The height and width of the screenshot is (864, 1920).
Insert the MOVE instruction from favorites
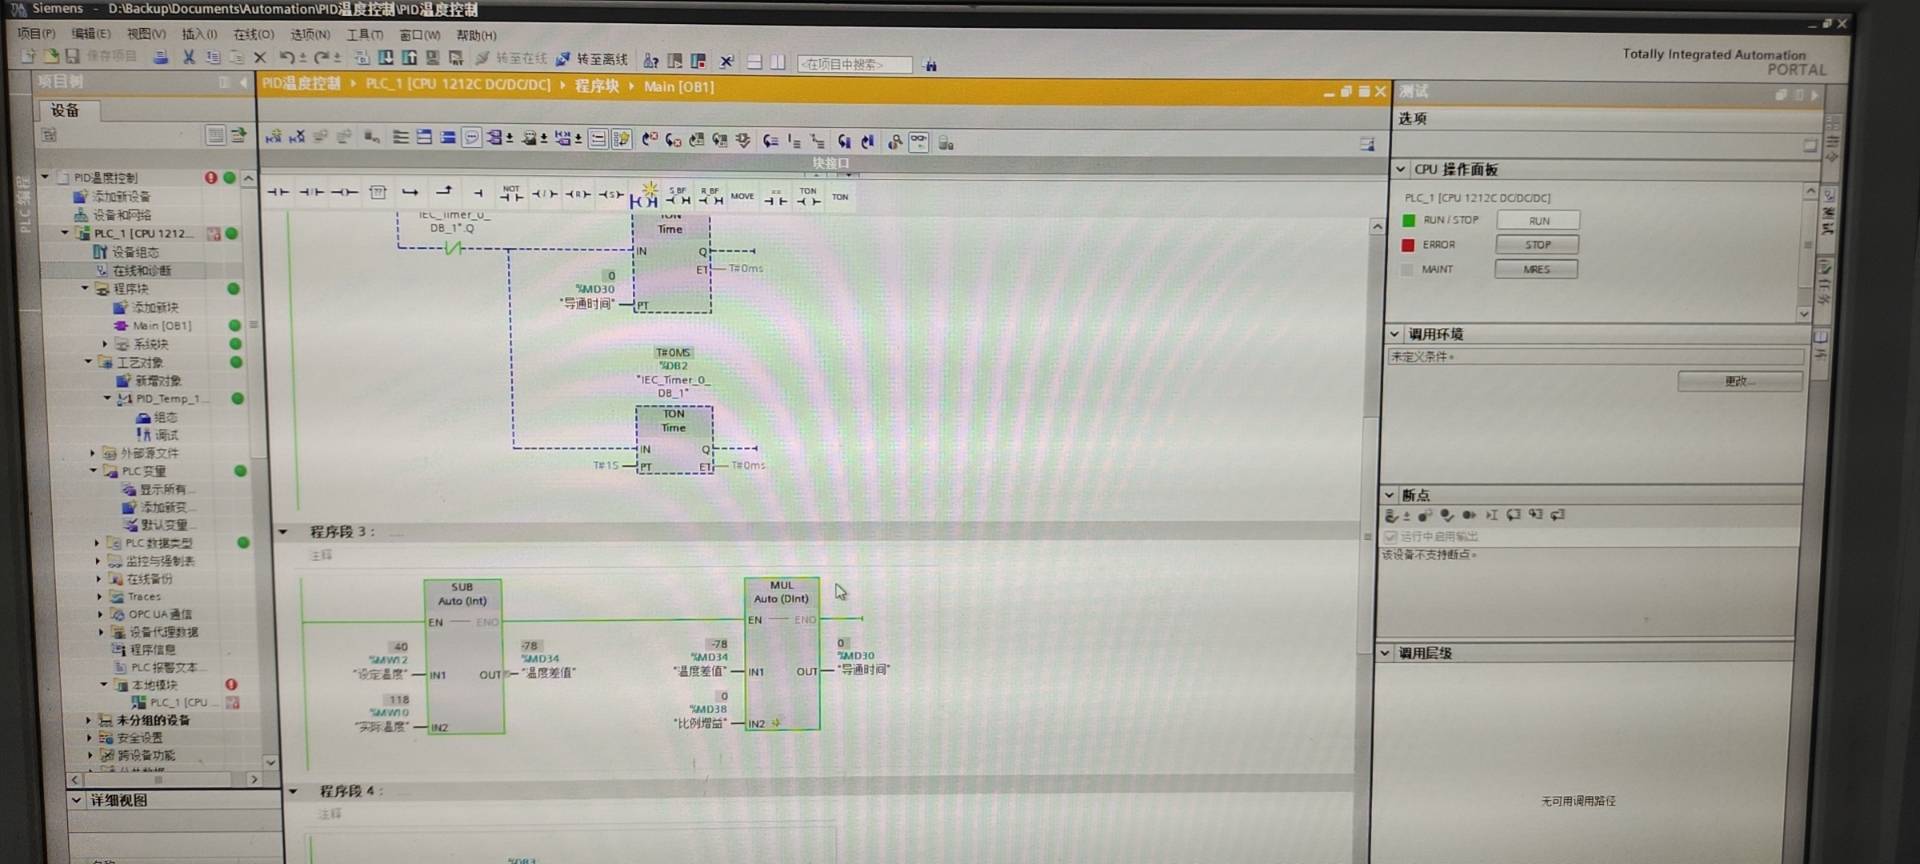pos(742,196)
